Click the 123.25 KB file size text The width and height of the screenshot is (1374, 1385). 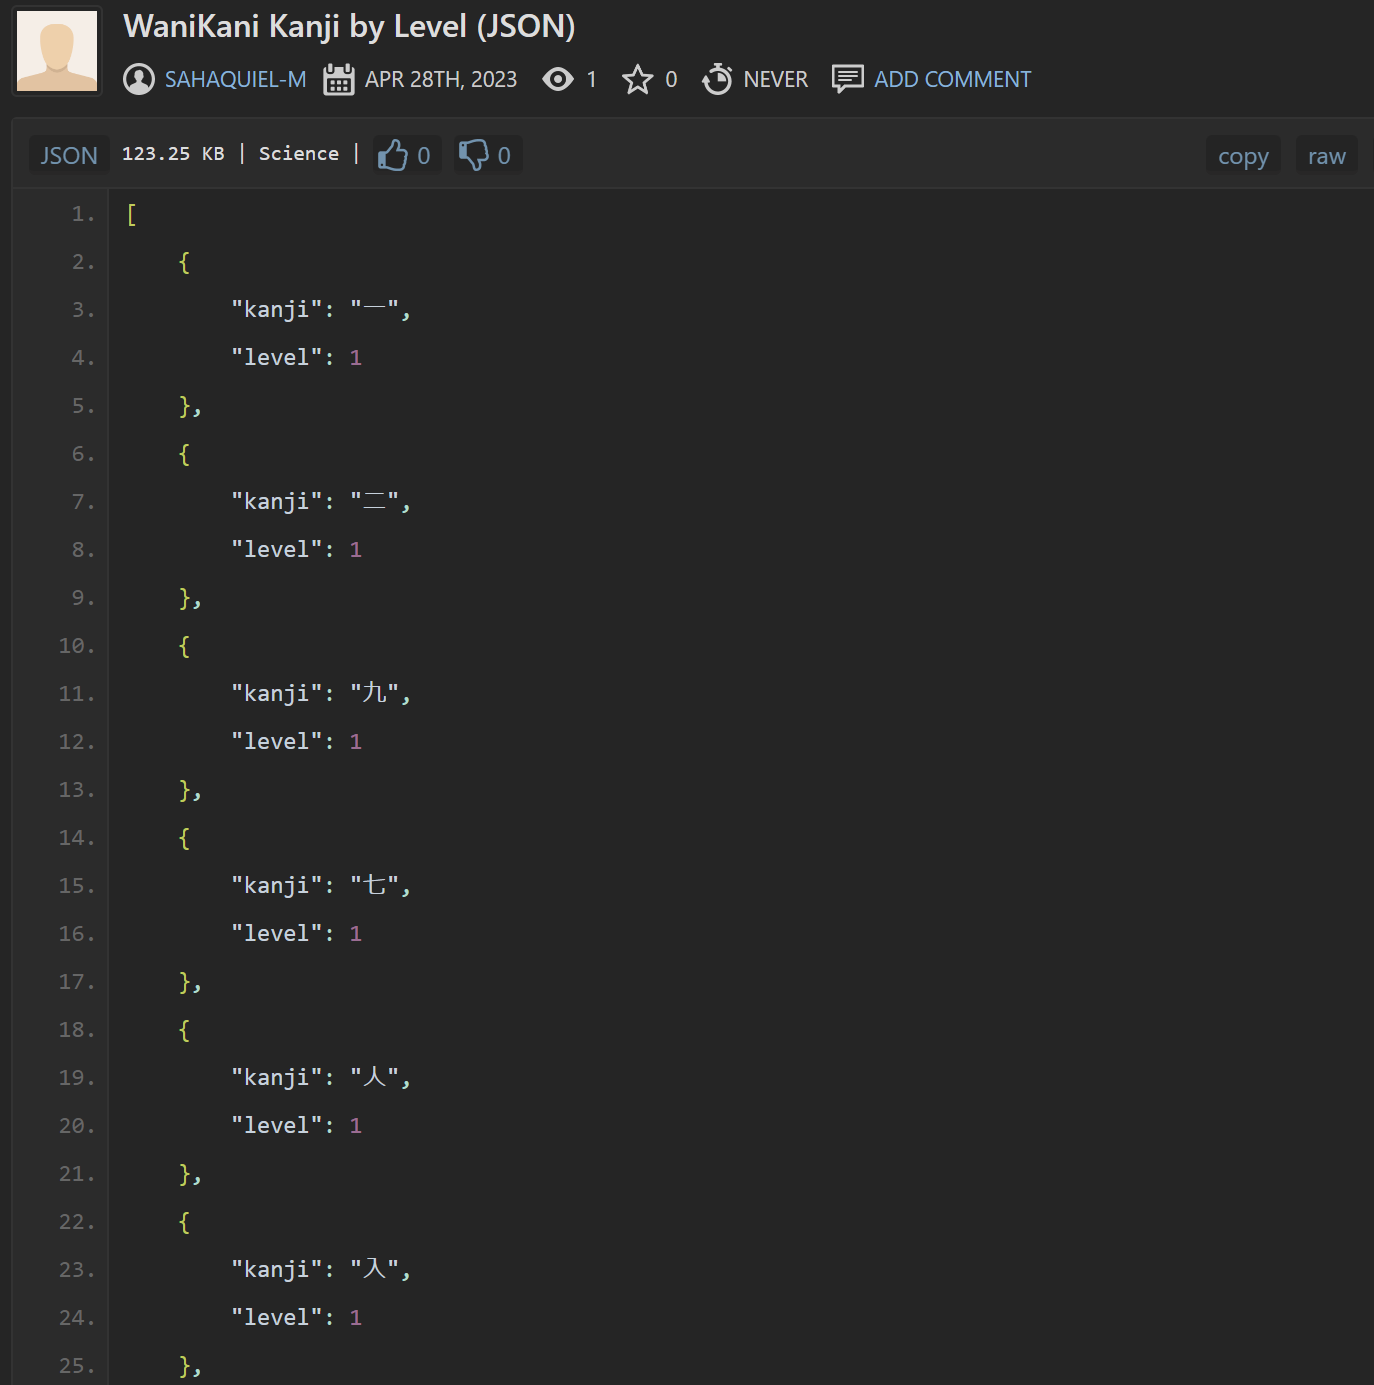173,153
